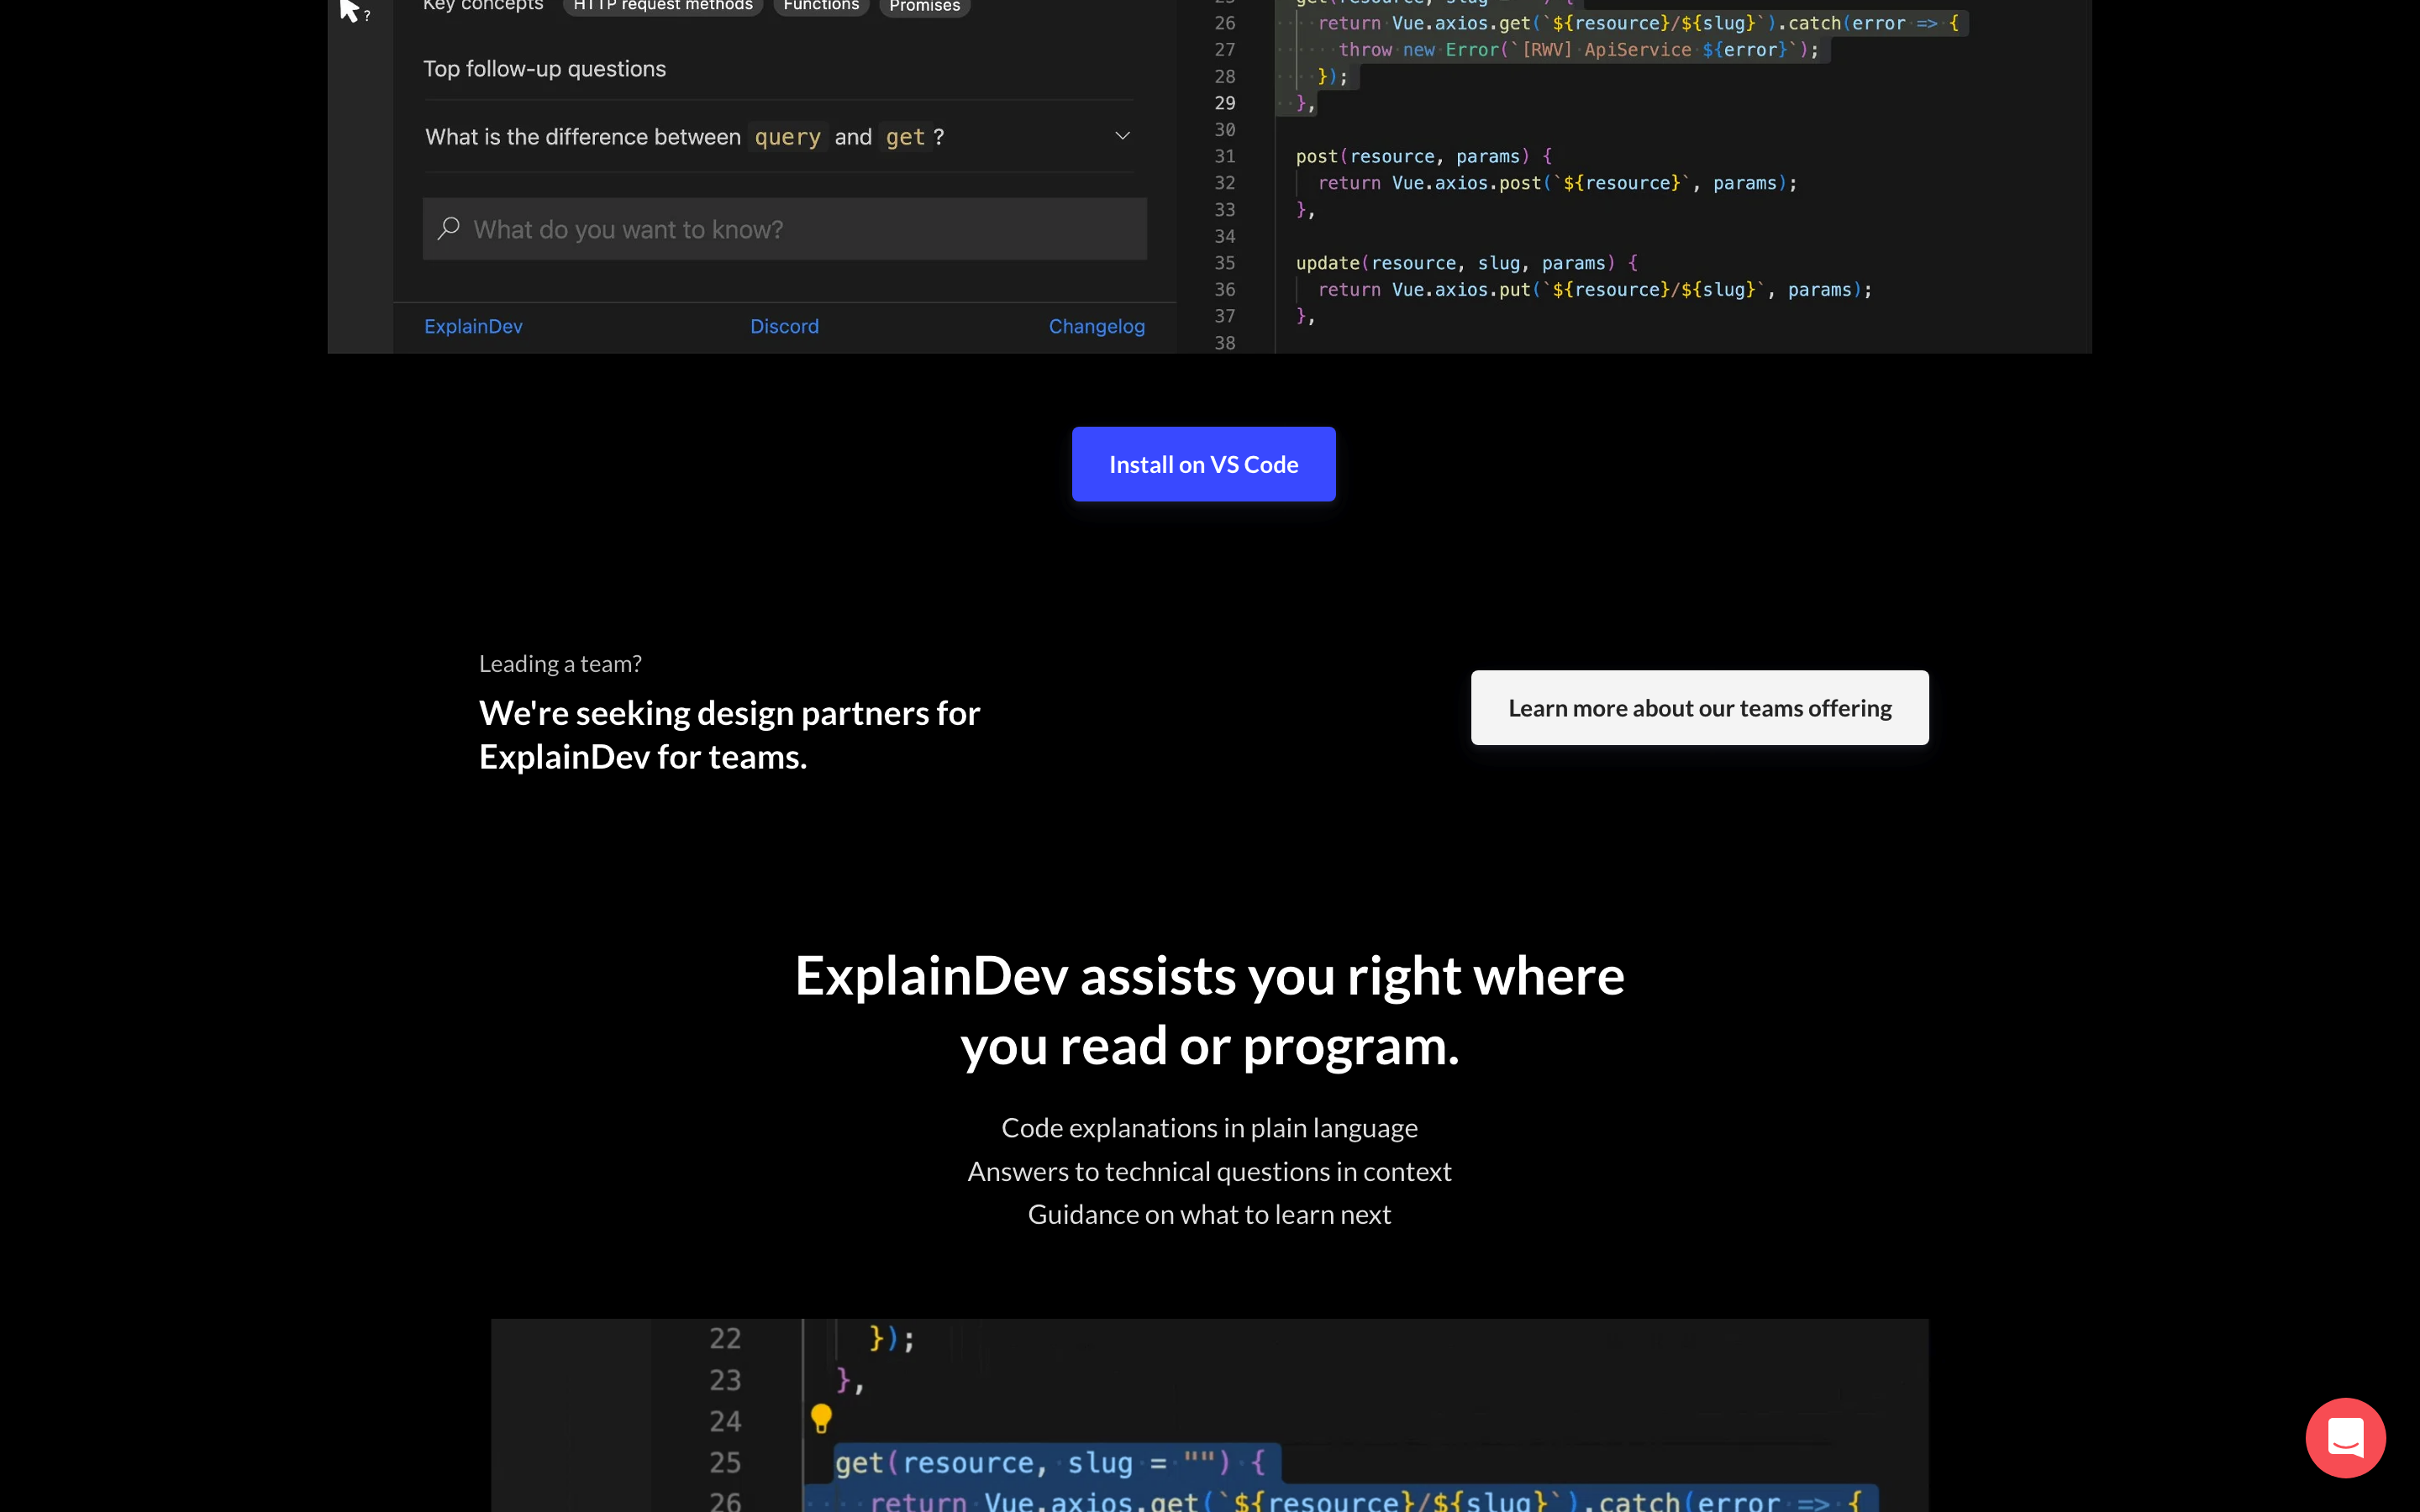The width and height of the screenshot is (2420, 1512).
Task: Click the follow-up question text about query and get
Action: pos(684,137)
